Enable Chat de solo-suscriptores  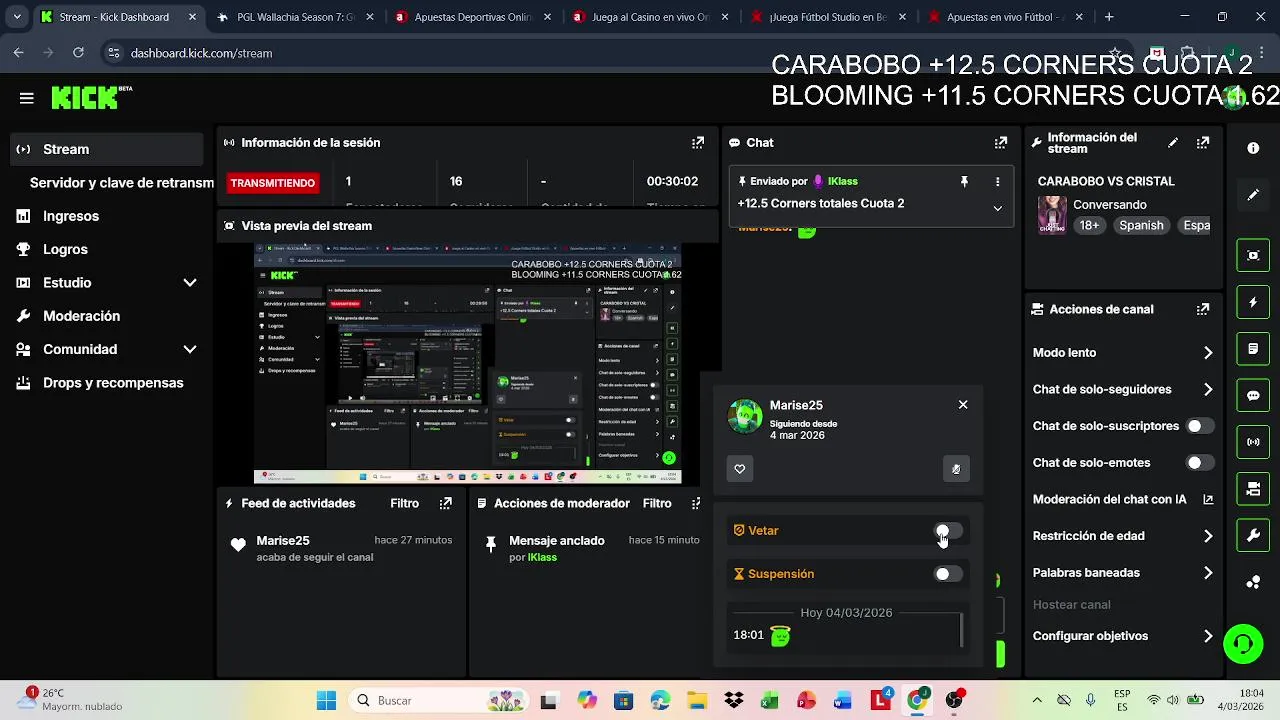1200,426
